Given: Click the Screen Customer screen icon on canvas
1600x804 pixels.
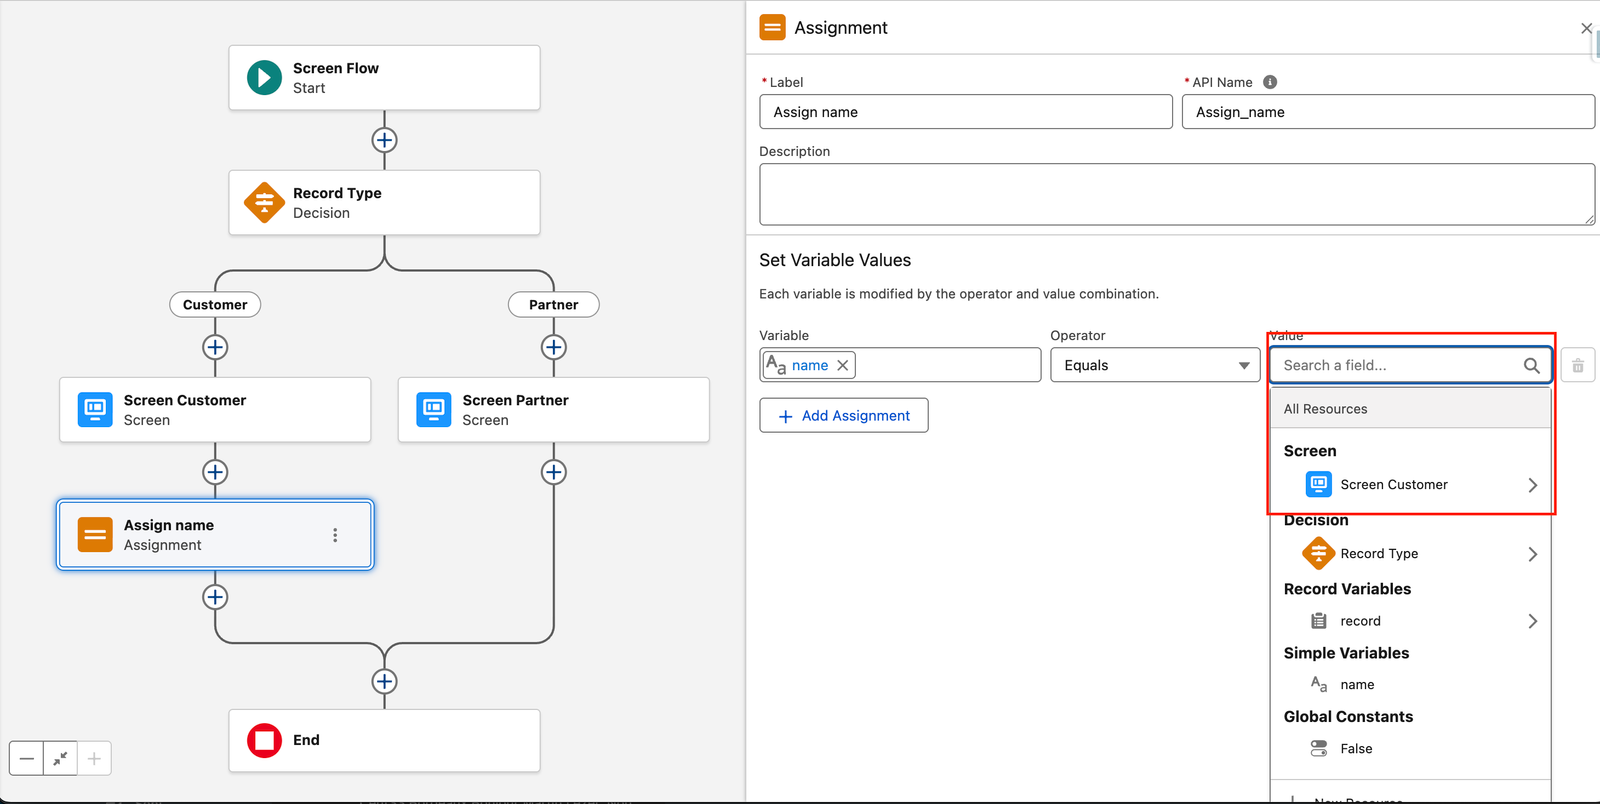Looking at the screenshot, I should [x=95, y=409].
